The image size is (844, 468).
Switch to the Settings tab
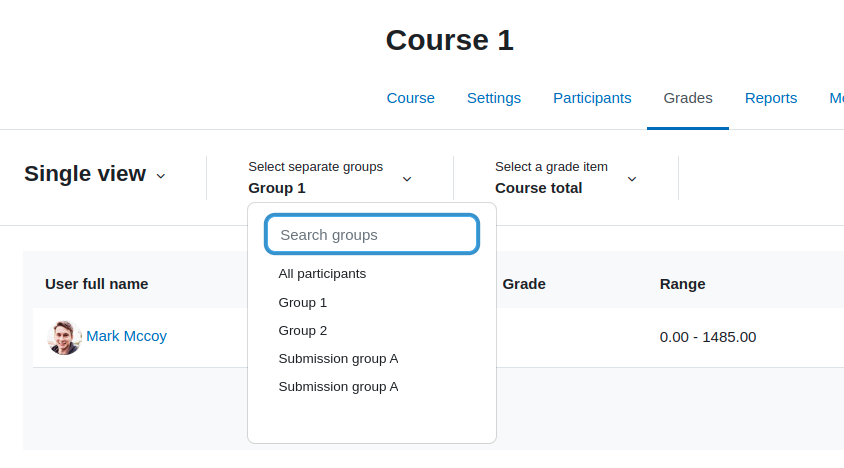pyautogui.click(x=494, y=98)
